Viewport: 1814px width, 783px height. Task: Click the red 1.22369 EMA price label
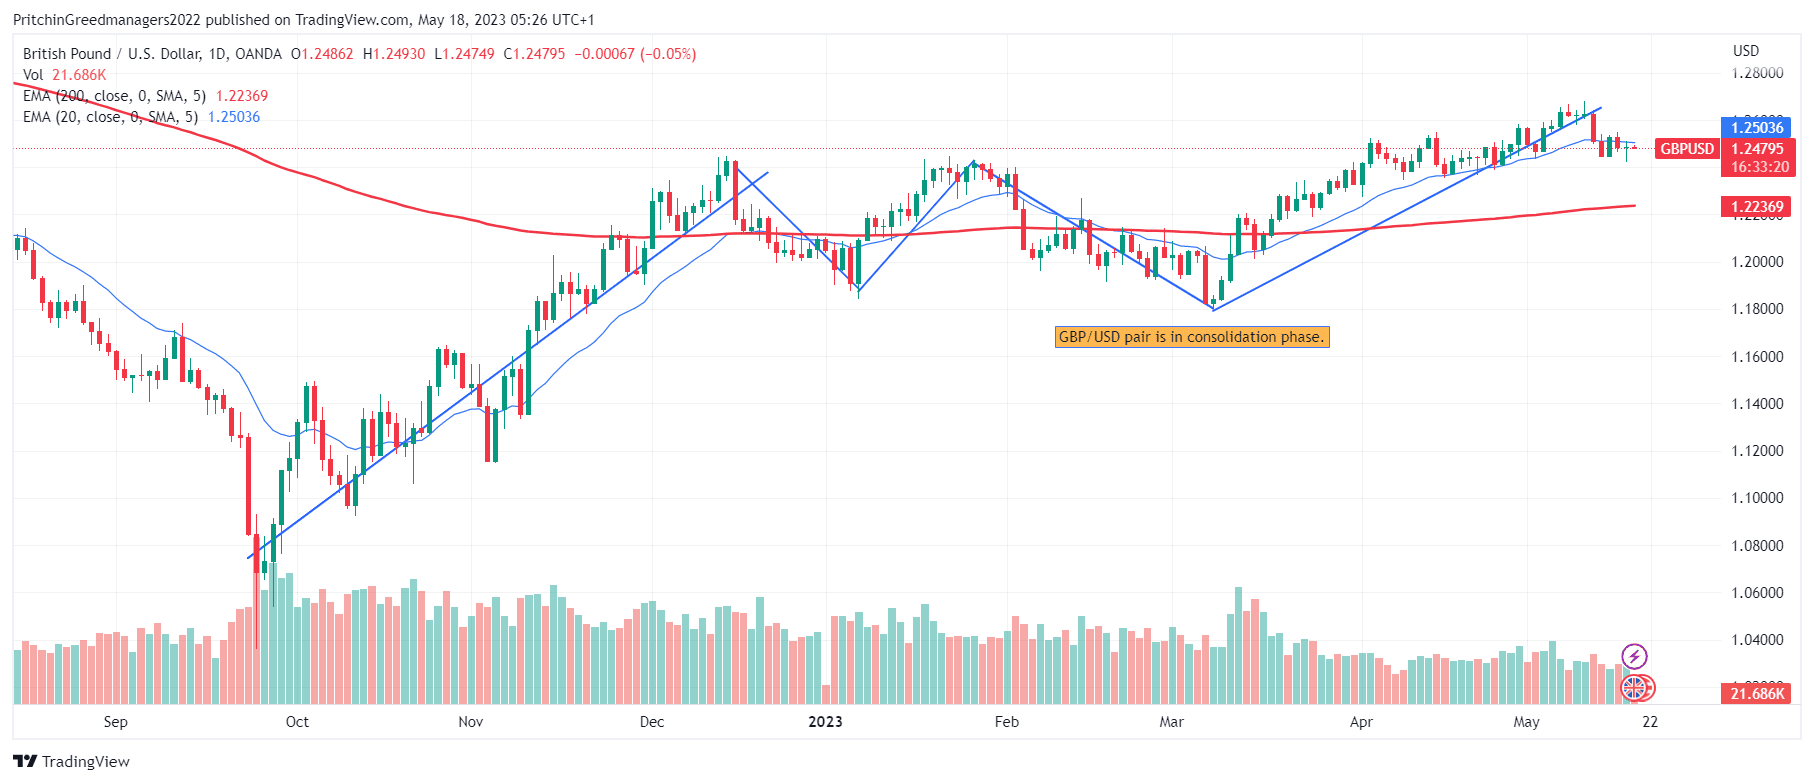[x=1757, y=207]
